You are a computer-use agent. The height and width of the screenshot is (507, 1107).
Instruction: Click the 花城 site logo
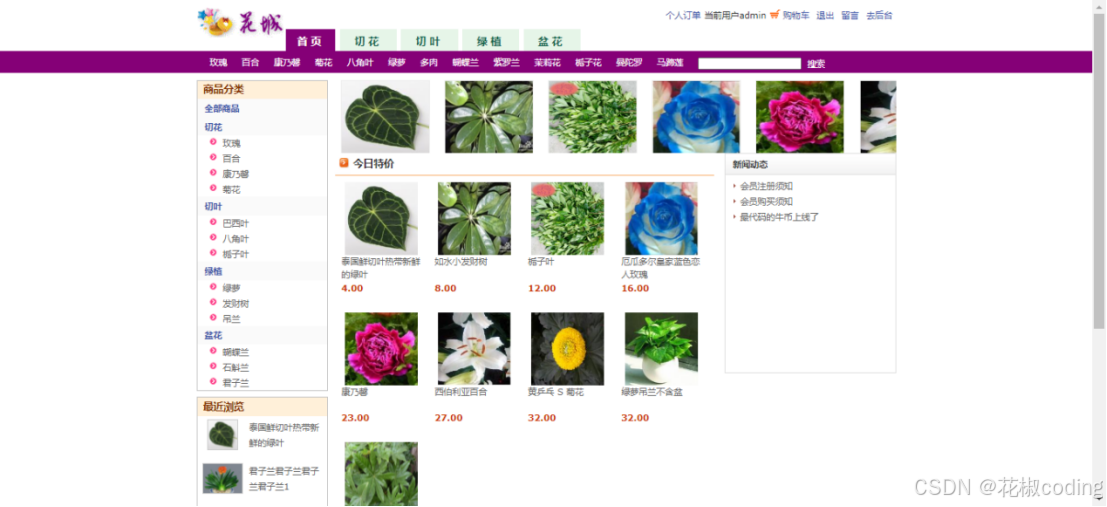[x=240, y=23]
